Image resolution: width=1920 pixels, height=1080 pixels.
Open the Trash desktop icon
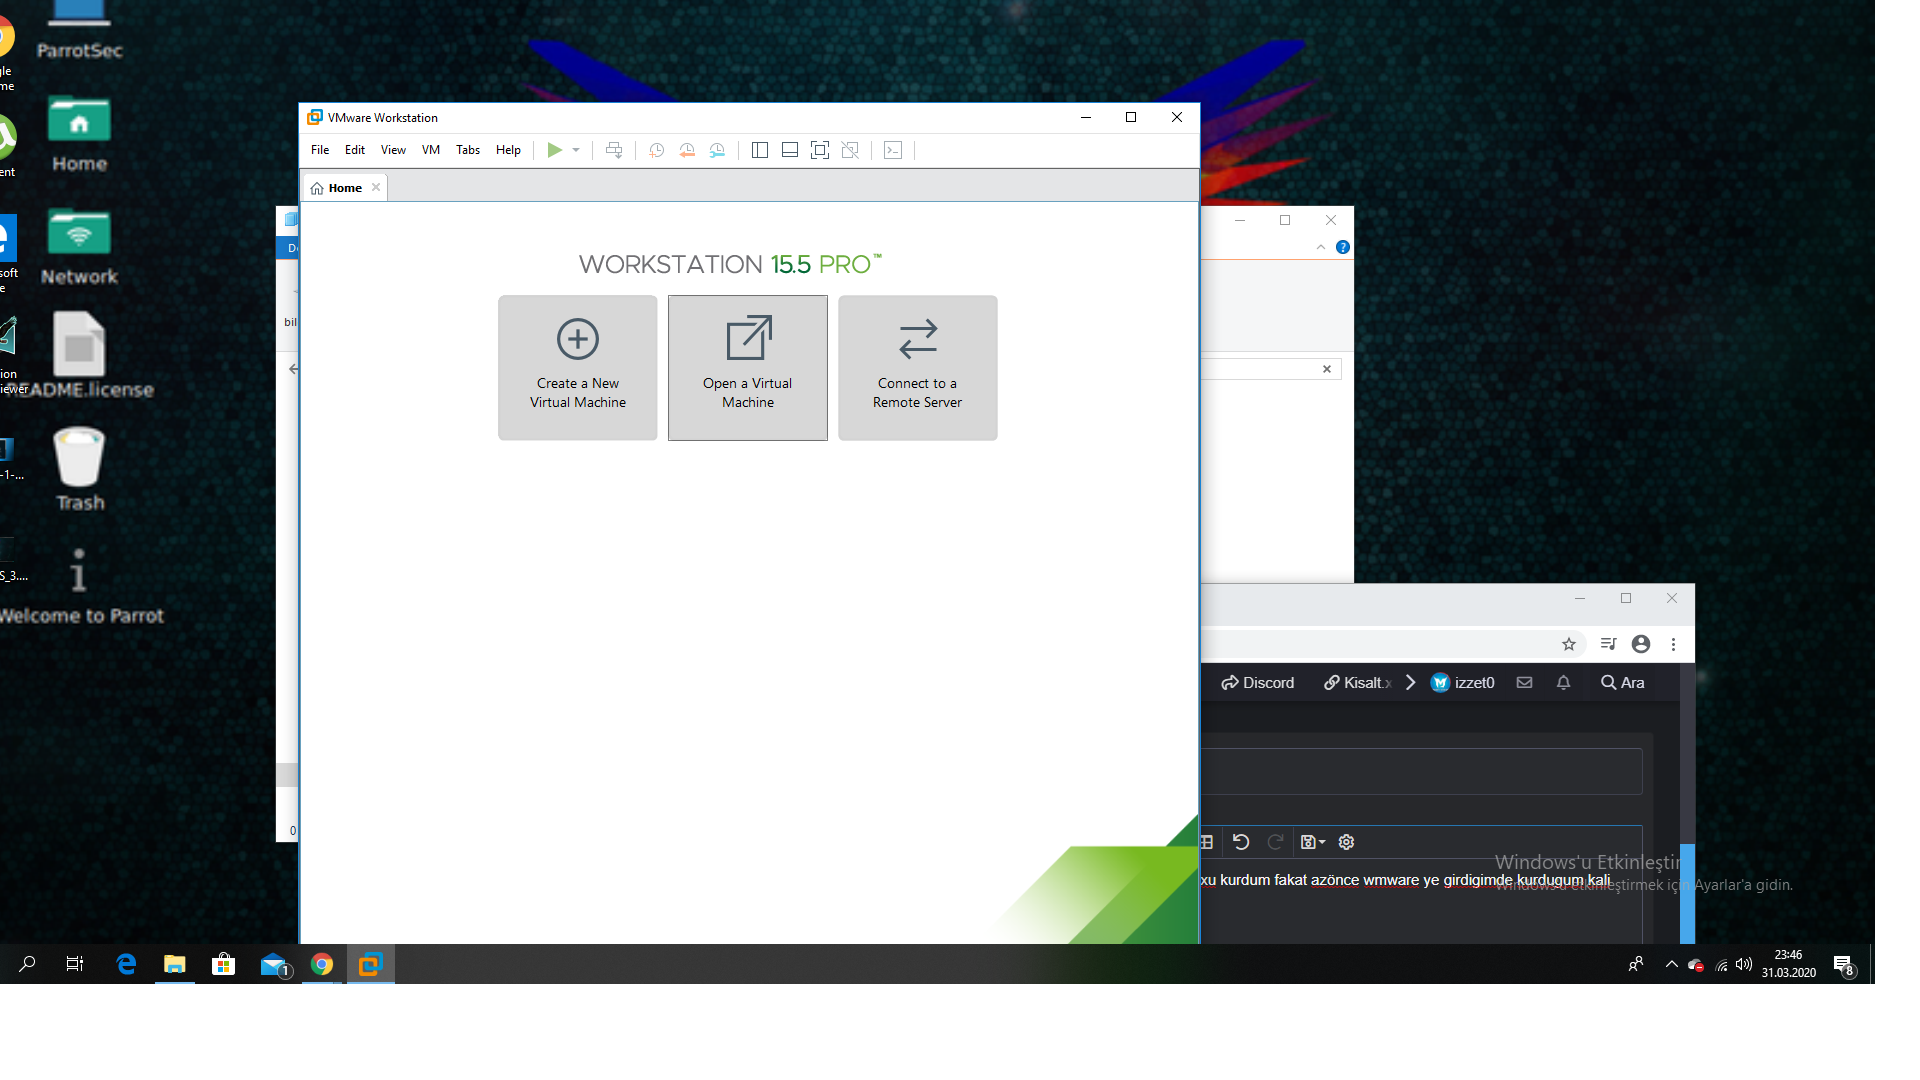click(x=79, y=470)
